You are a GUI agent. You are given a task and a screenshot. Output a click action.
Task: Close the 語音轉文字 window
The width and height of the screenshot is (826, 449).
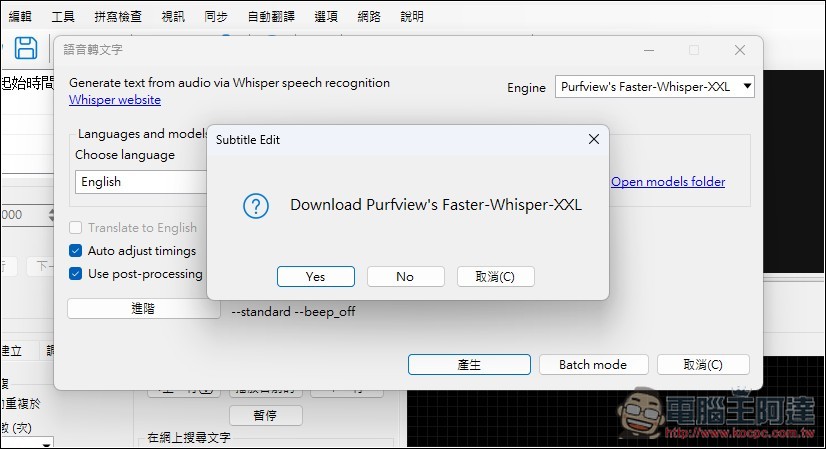[x=740, y=50]
